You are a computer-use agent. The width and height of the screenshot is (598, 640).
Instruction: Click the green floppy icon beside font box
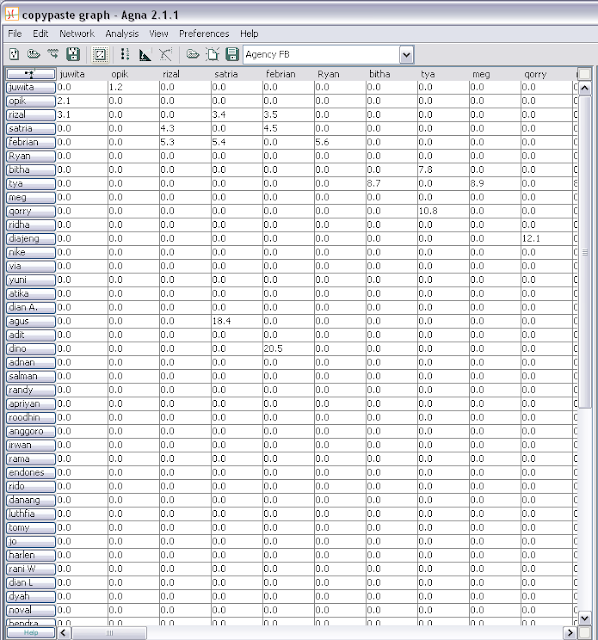[232, 54]
